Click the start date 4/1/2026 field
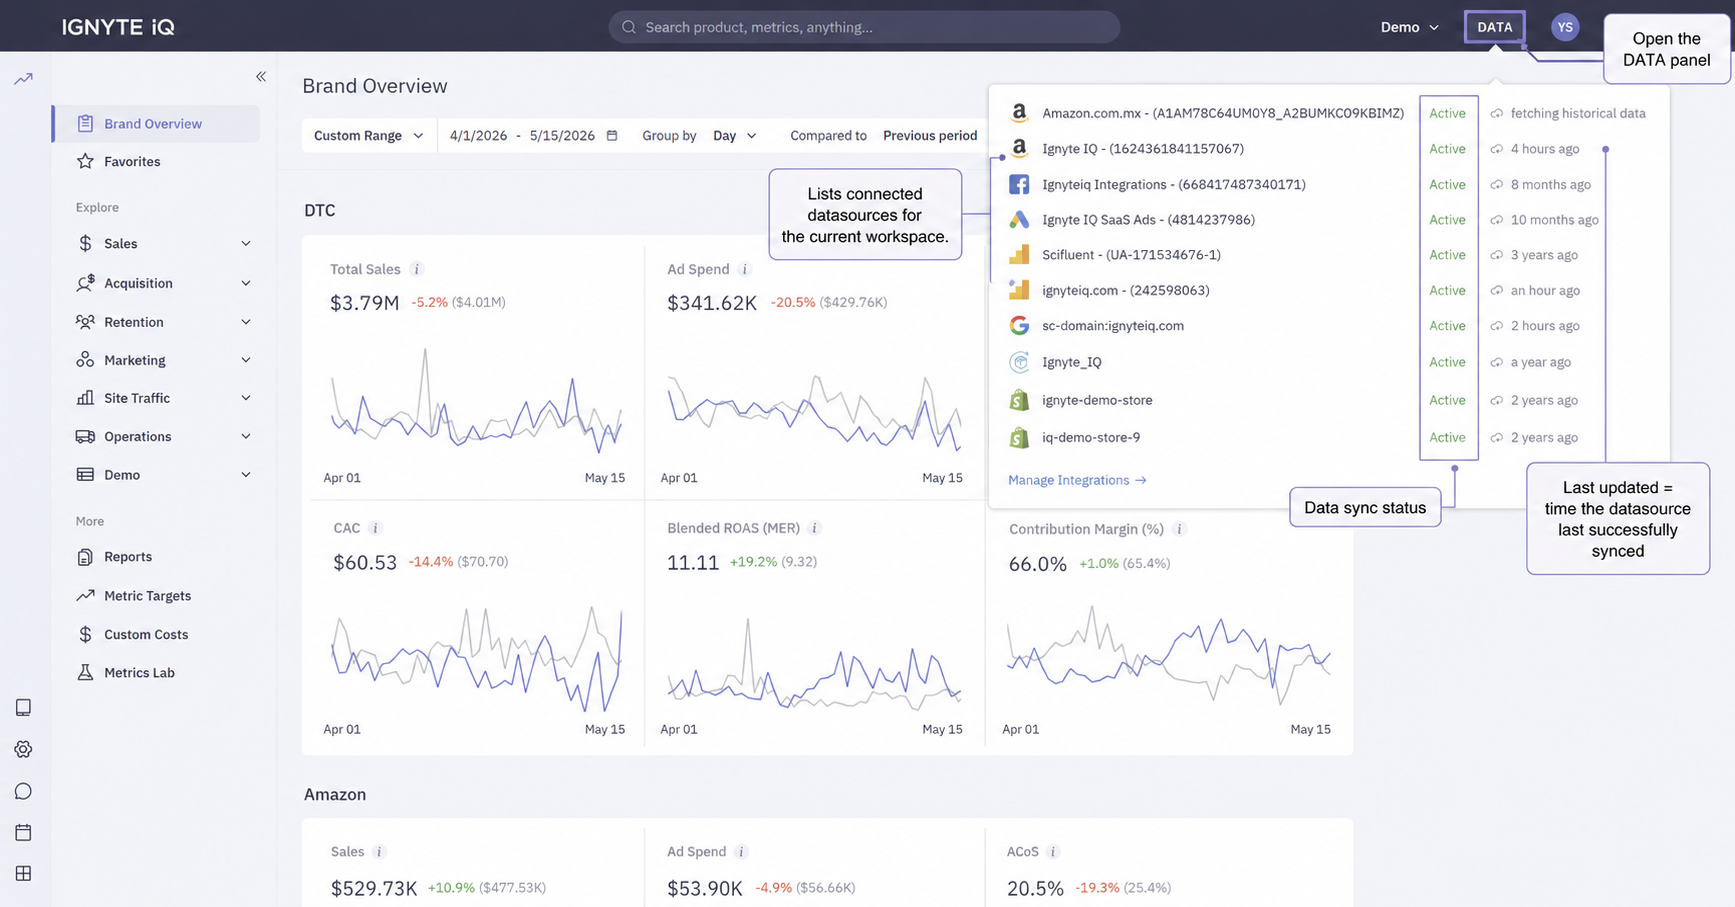 [x=479, y=135]
